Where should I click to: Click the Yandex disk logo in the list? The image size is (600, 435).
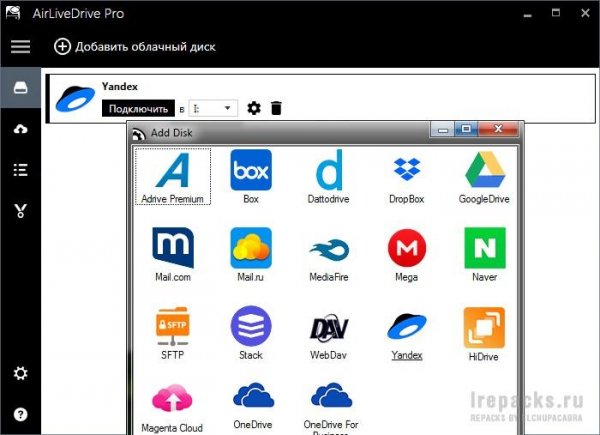(x=75, y=99)
